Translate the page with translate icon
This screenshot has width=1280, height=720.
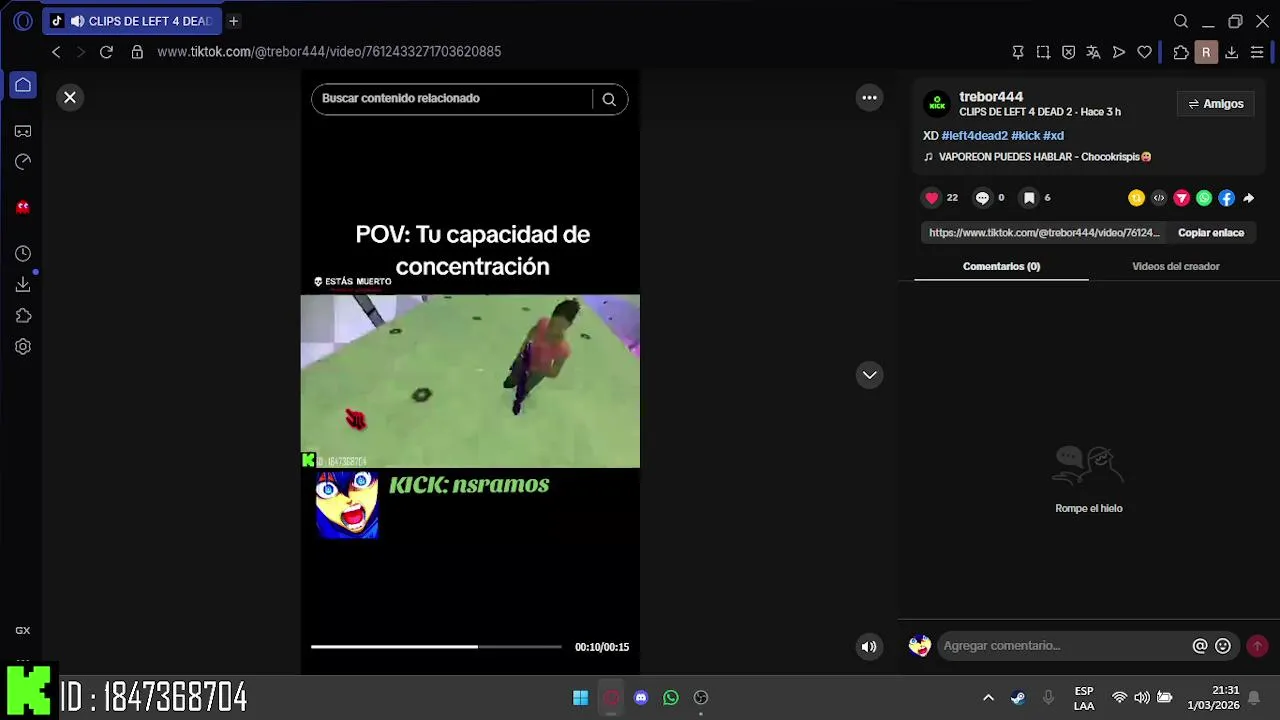(x=1093, y=52)
